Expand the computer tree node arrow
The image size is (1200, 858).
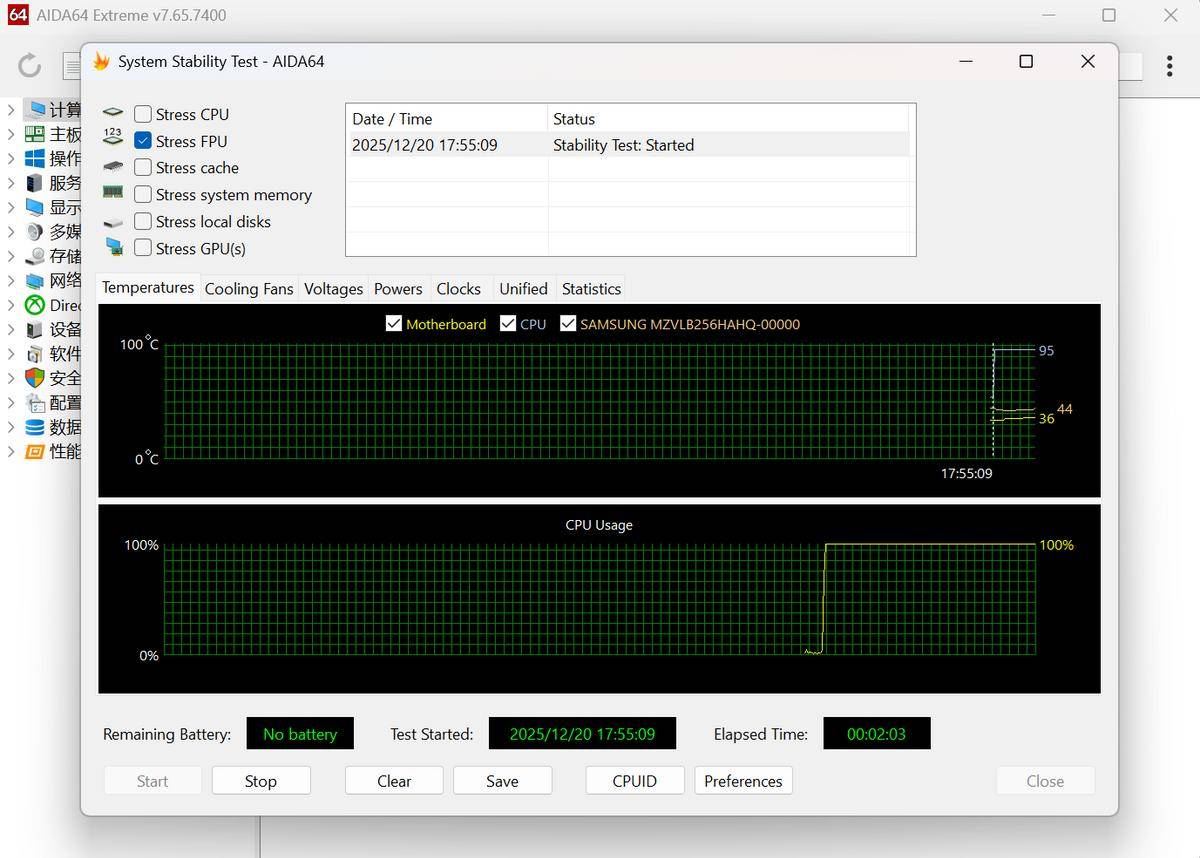click(11, 109)
